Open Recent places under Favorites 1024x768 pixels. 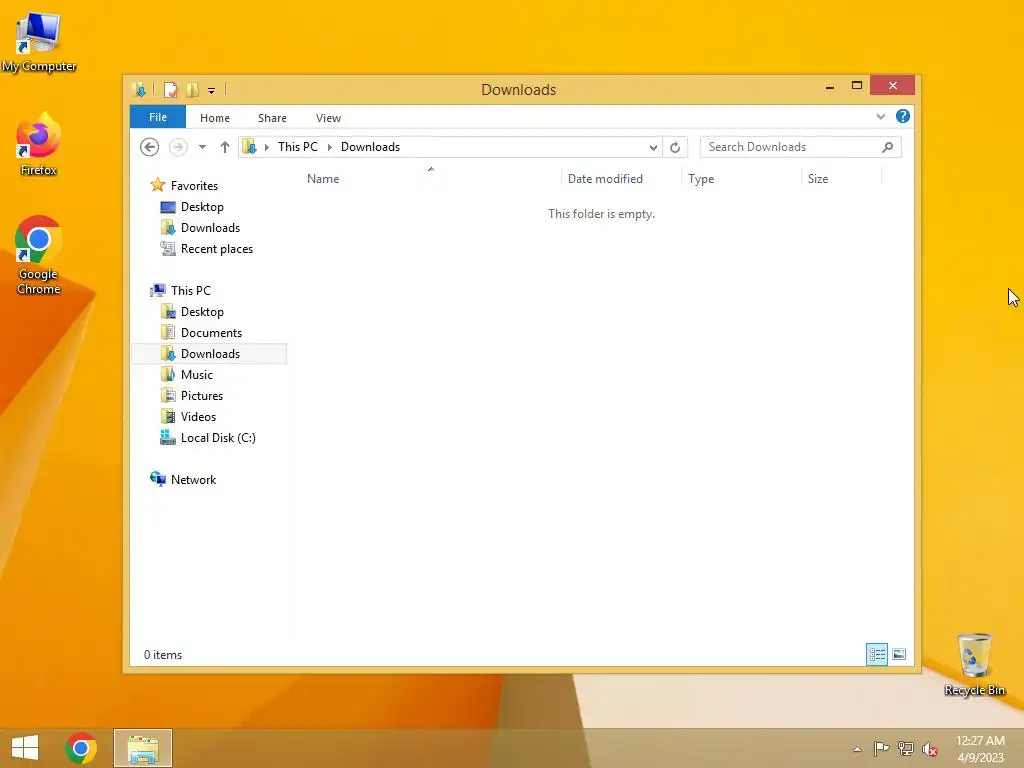(x=216, y=249)
